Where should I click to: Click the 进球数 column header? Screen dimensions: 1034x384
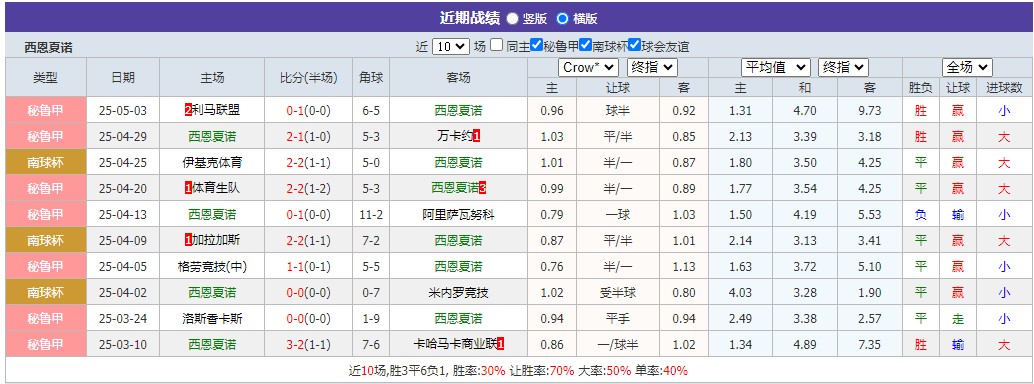(1004, 87)
